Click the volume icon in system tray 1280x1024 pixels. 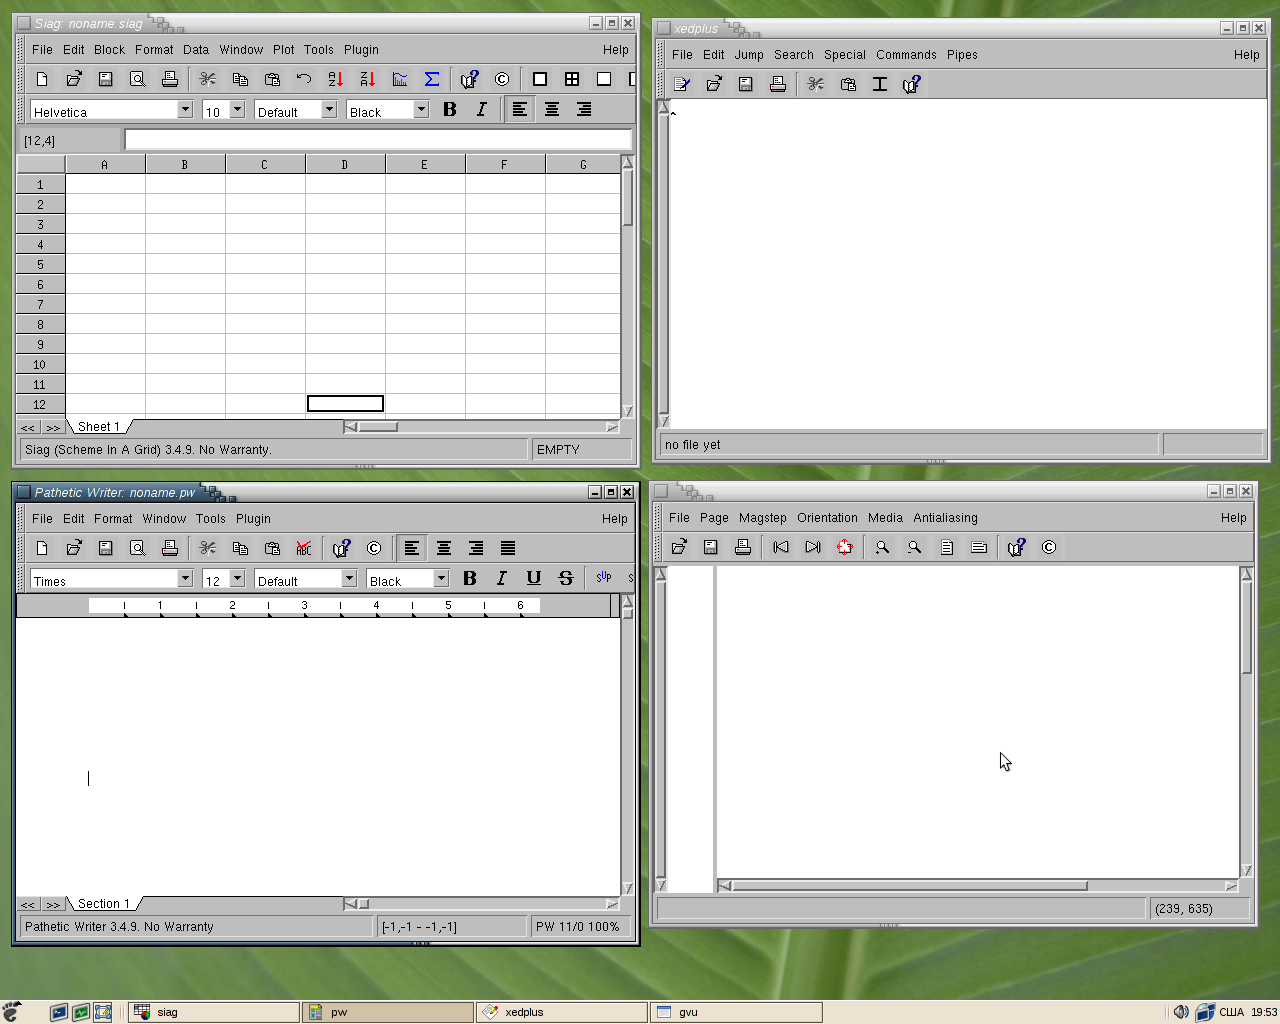tap(1181, 1012)
